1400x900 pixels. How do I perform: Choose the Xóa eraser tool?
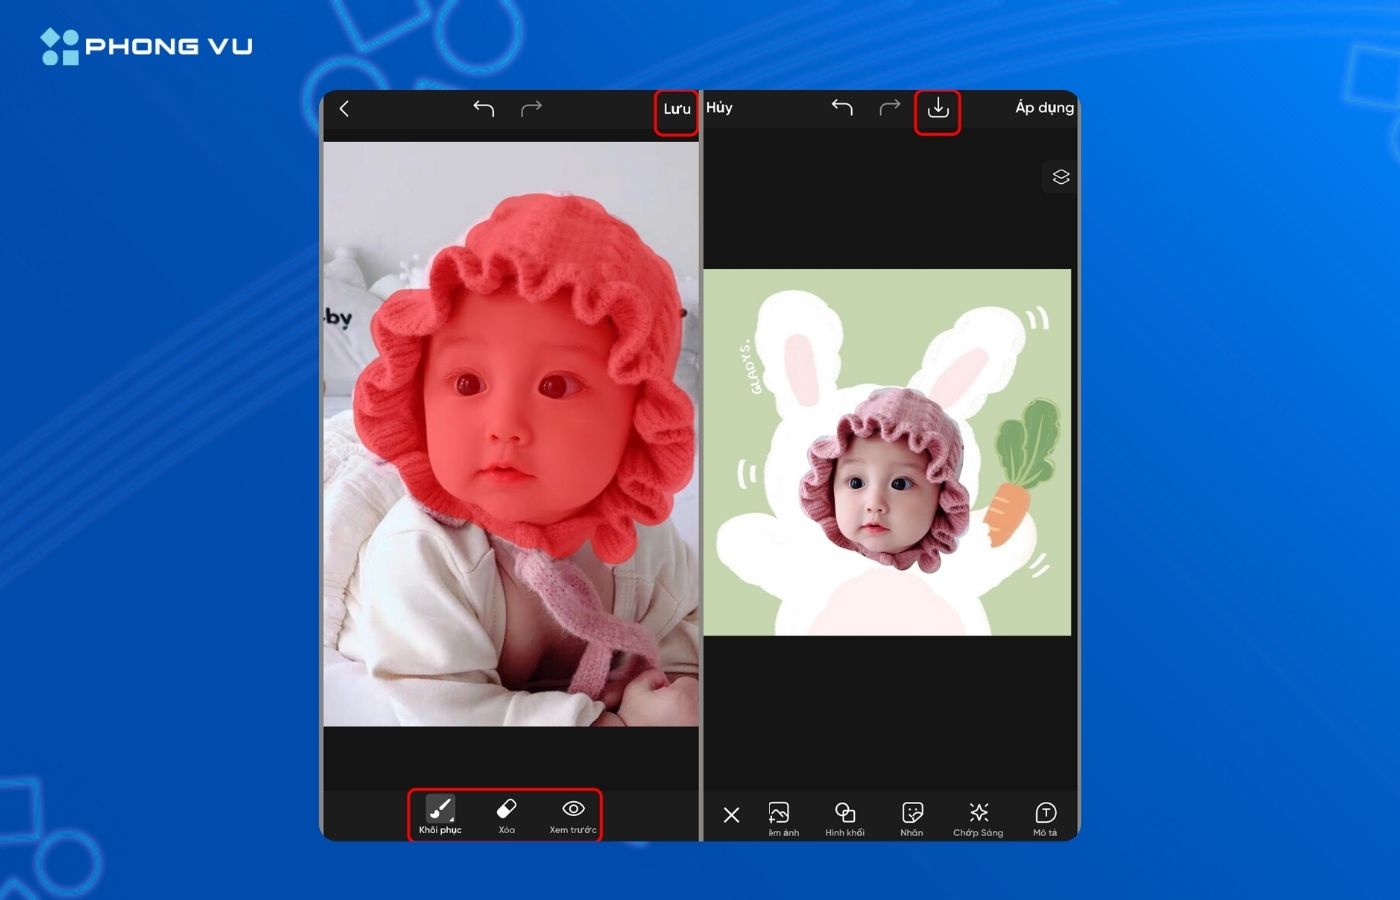[x=507, y=814]
